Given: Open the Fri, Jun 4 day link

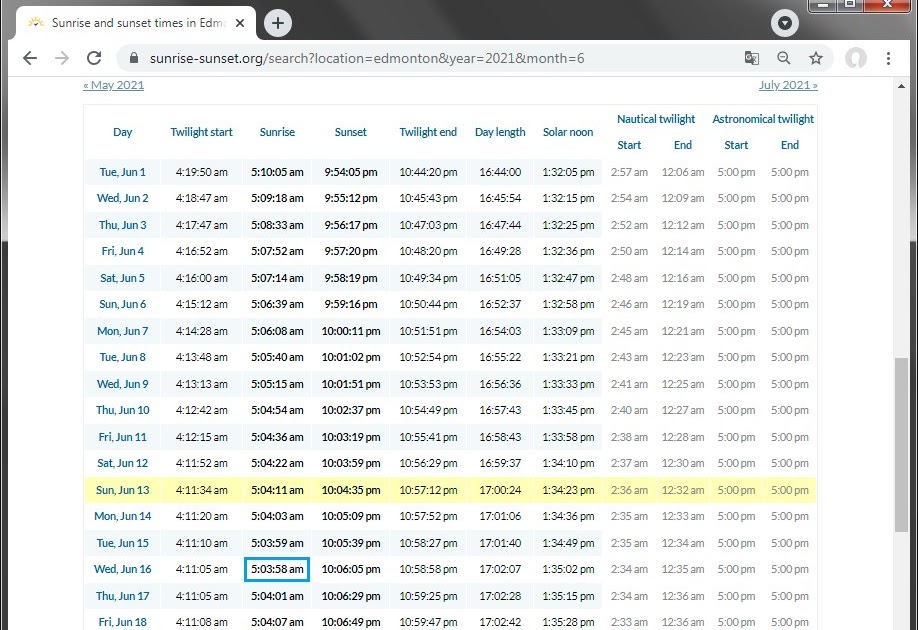Looking at the screenshot, I should tap(122, 251).
